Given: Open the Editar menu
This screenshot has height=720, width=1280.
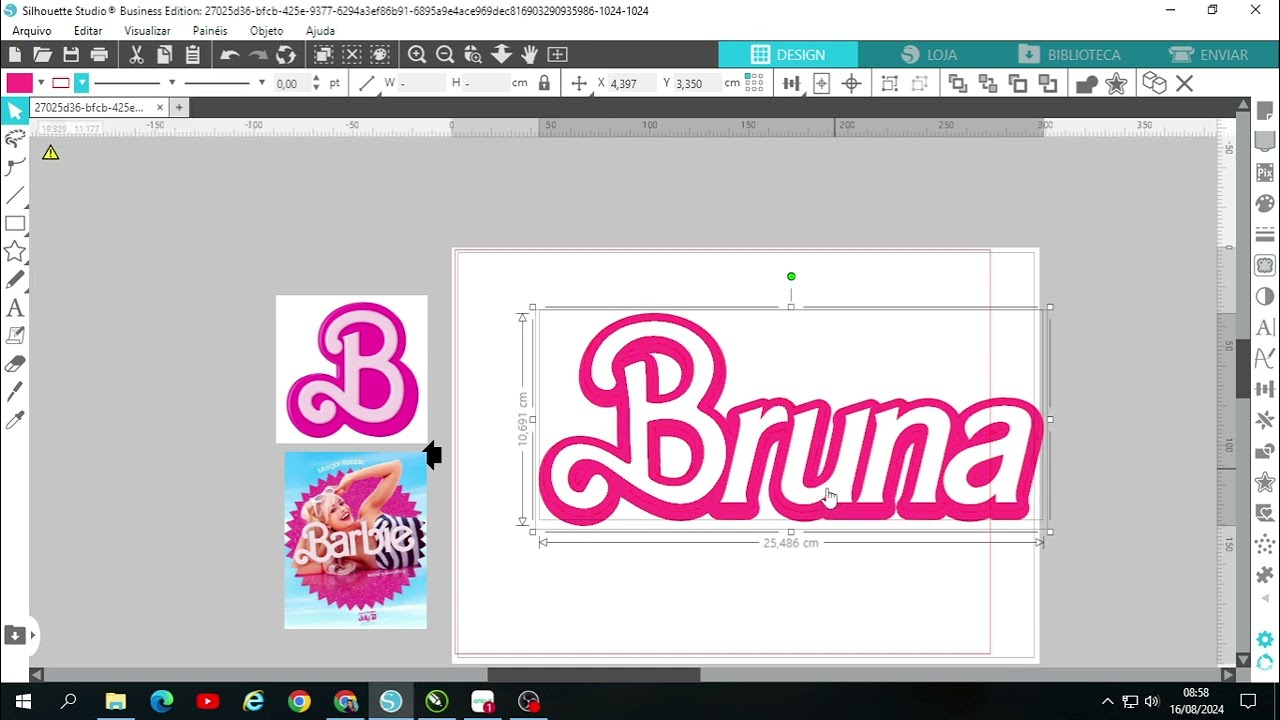Looking at the screenshot, I should (x=88, y=31).
